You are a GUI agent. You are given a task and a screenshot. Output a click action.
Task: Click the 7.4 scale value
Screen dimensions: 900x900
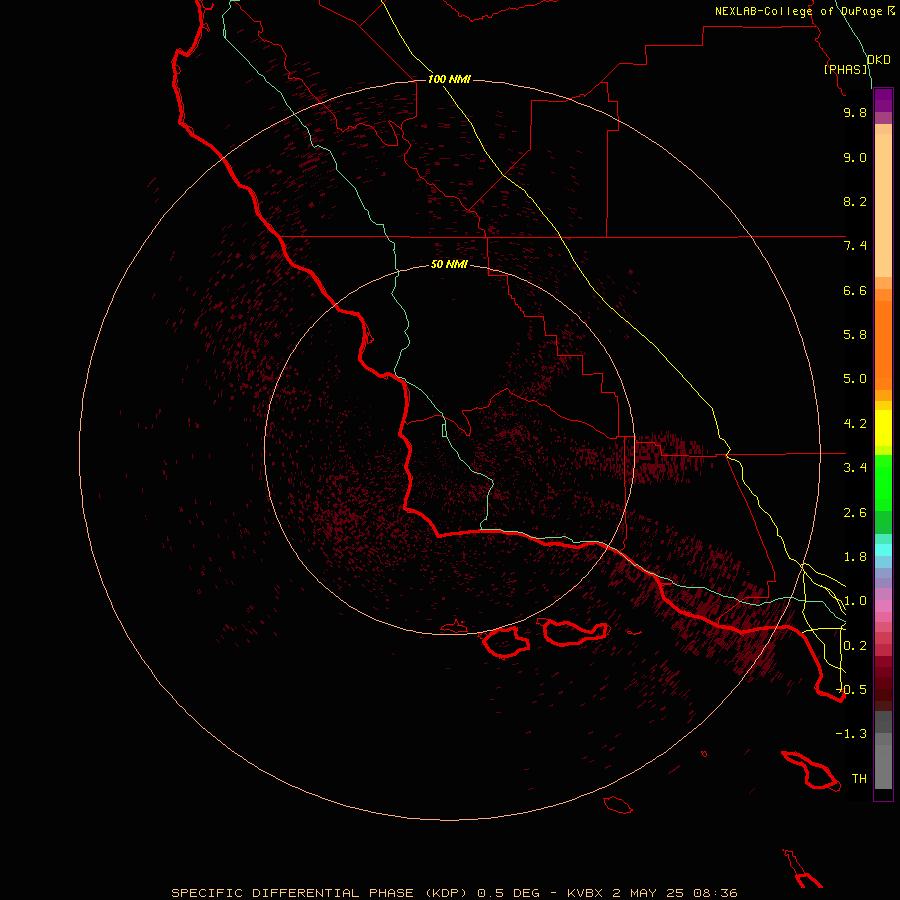[855, 246]
